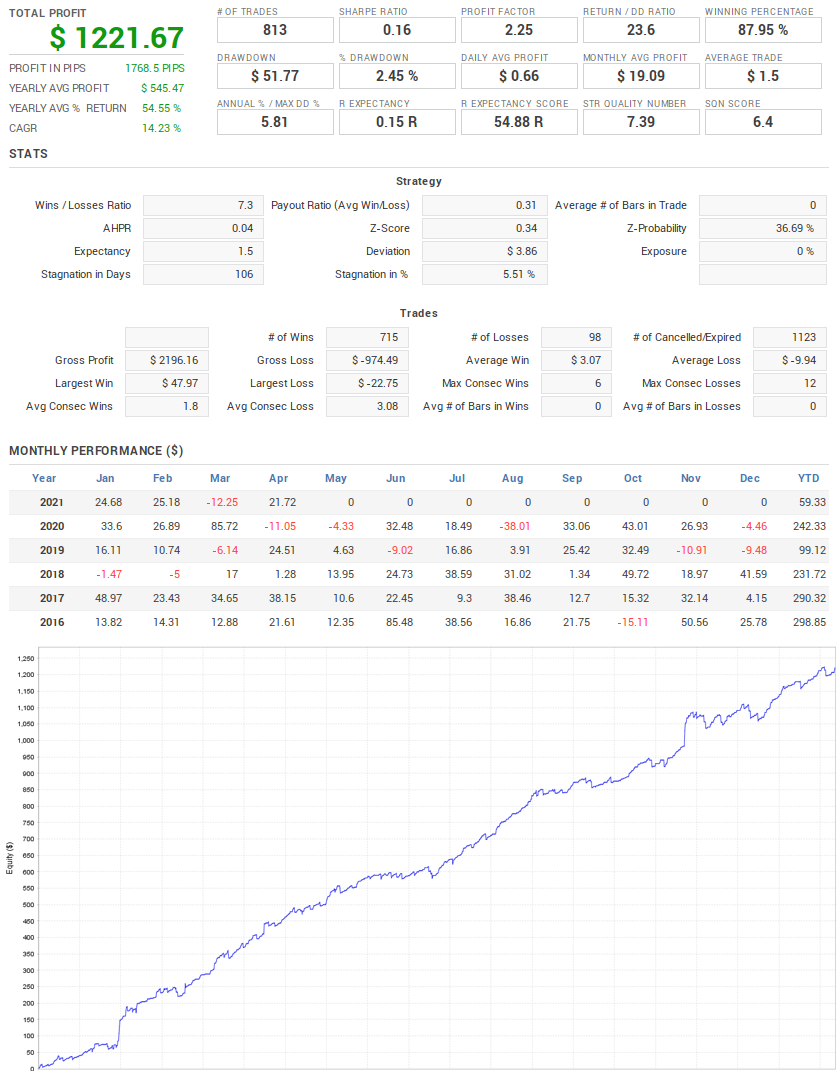Click the Equity ($) axis label
The width and height of the screenshot is (839, 1071).
point(10,857)
